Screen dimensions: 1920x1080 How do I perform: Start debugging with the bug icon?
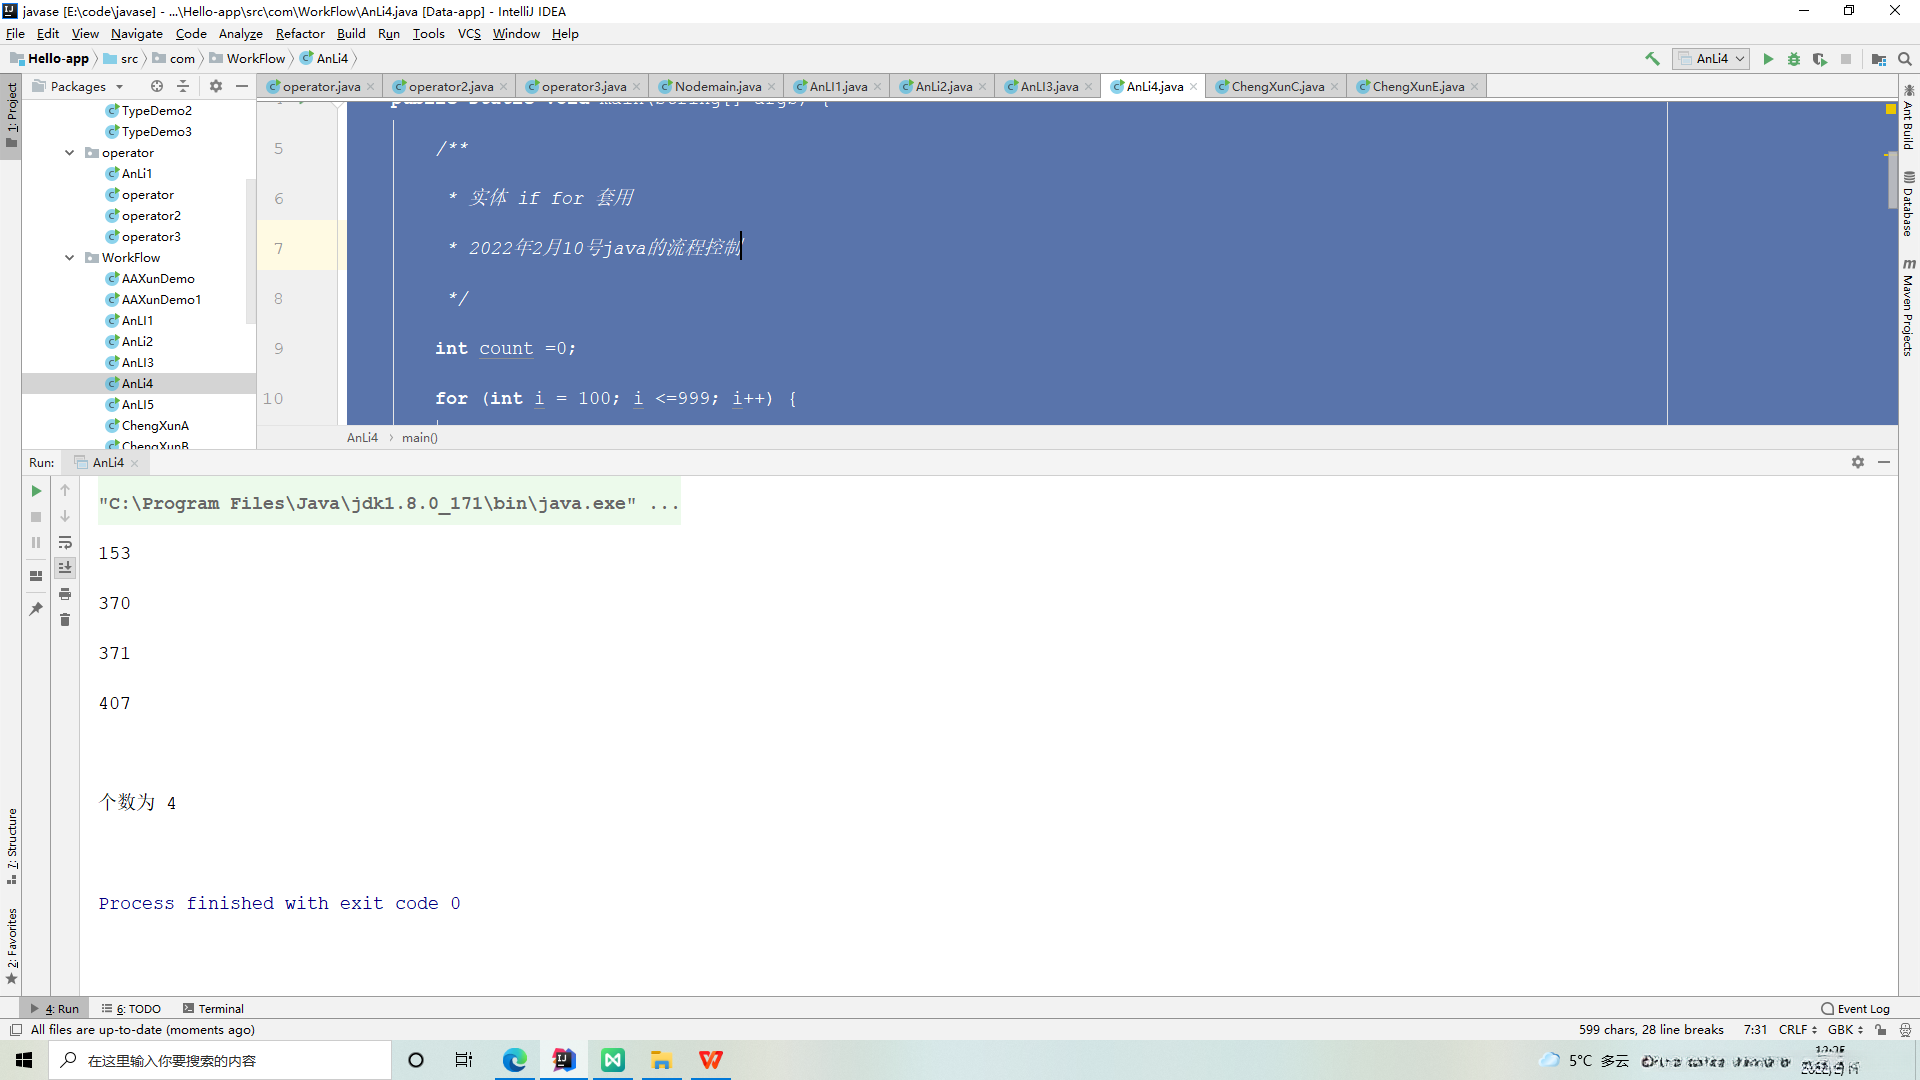coord(1795,59)
